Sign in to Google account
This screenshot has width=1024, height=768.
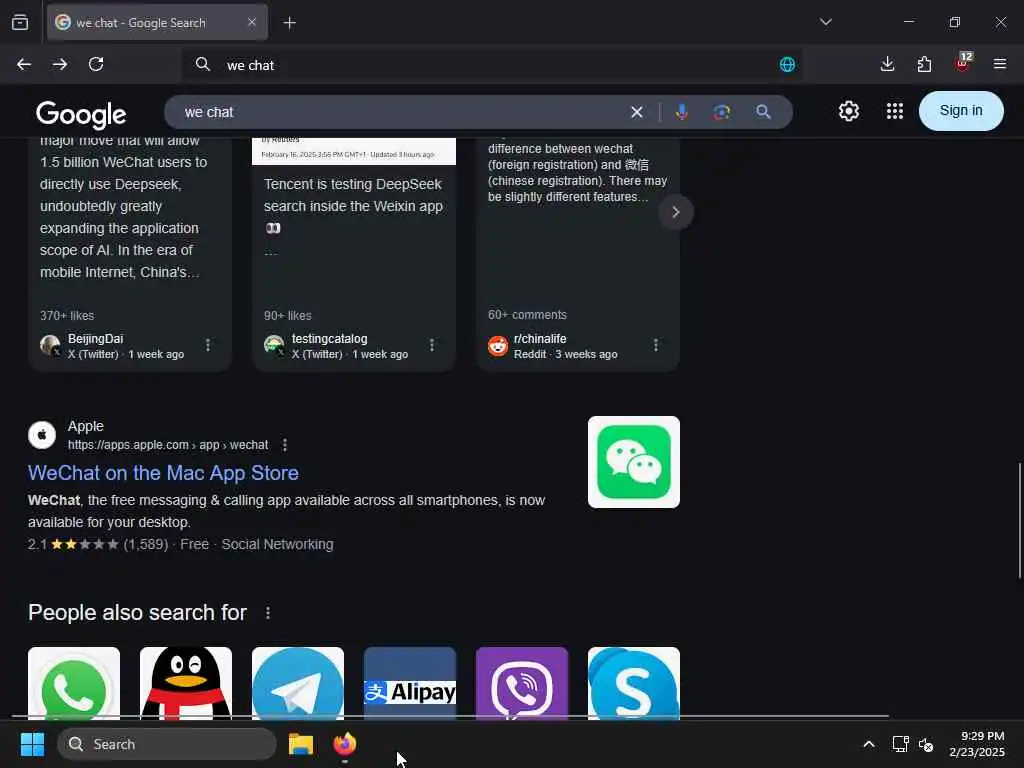click(x=961, y=111)
